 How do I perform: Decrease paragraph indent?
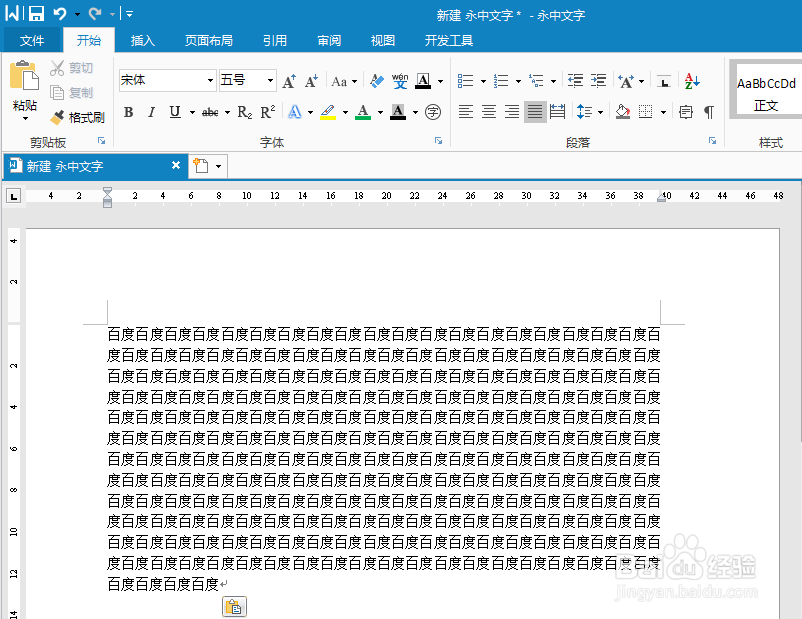click(x=575, y=81)
